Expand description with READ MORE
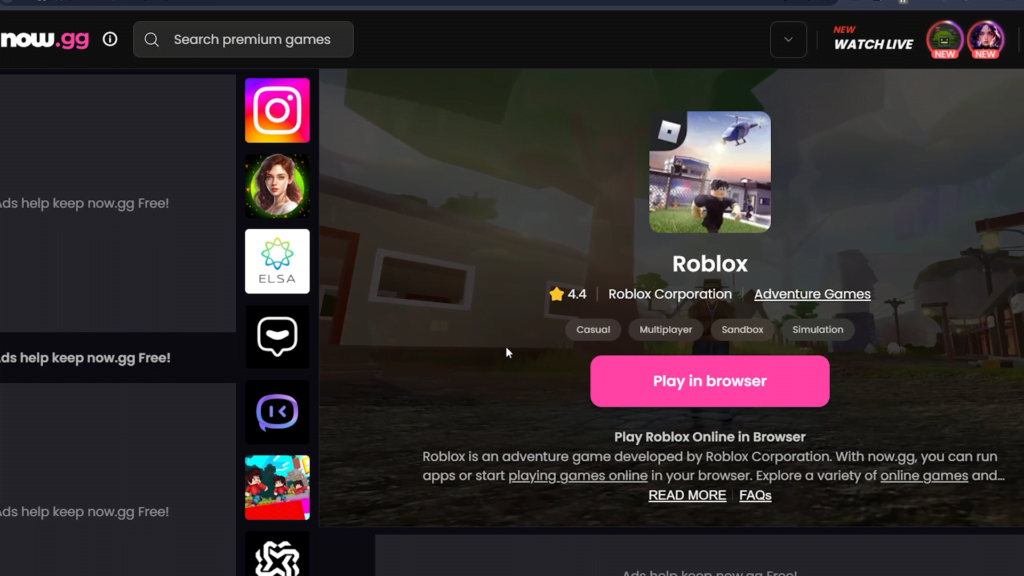Viewport: 1024px width, 576px height. coord(687,495)
